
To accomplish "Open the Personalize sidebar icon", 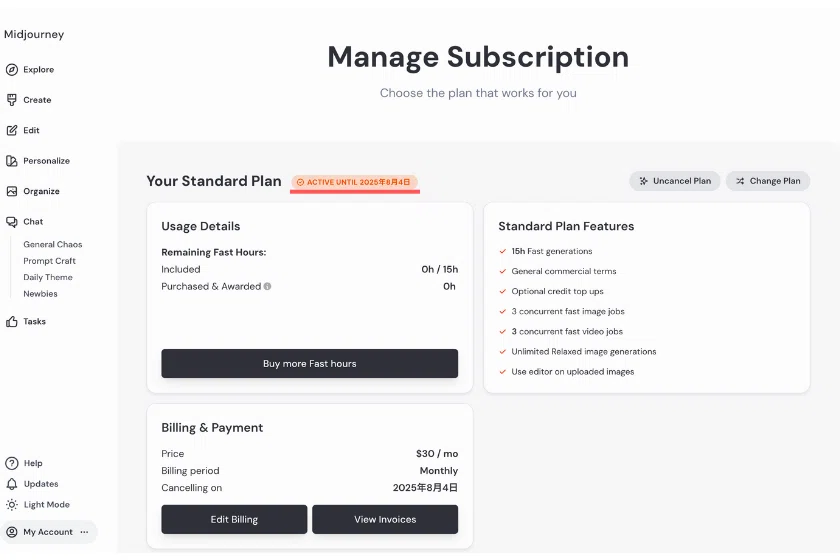I will pyautogui.click(x=12, y=161).
